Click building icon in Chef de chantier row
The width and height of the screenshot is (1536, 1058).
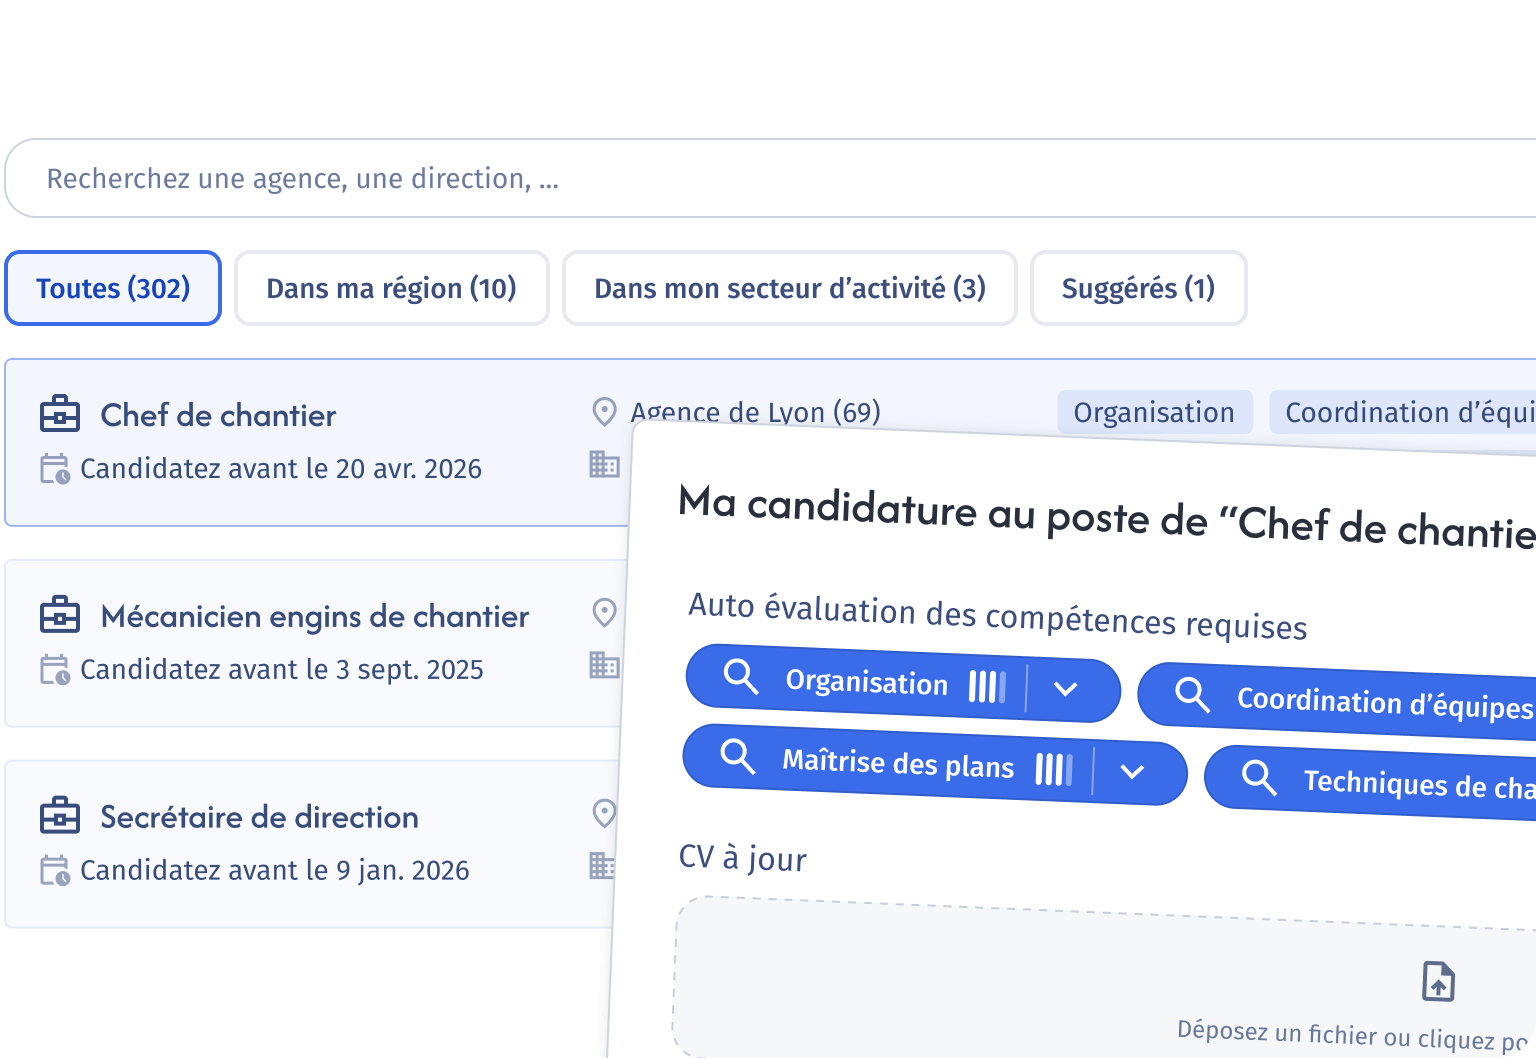point(604,464)
